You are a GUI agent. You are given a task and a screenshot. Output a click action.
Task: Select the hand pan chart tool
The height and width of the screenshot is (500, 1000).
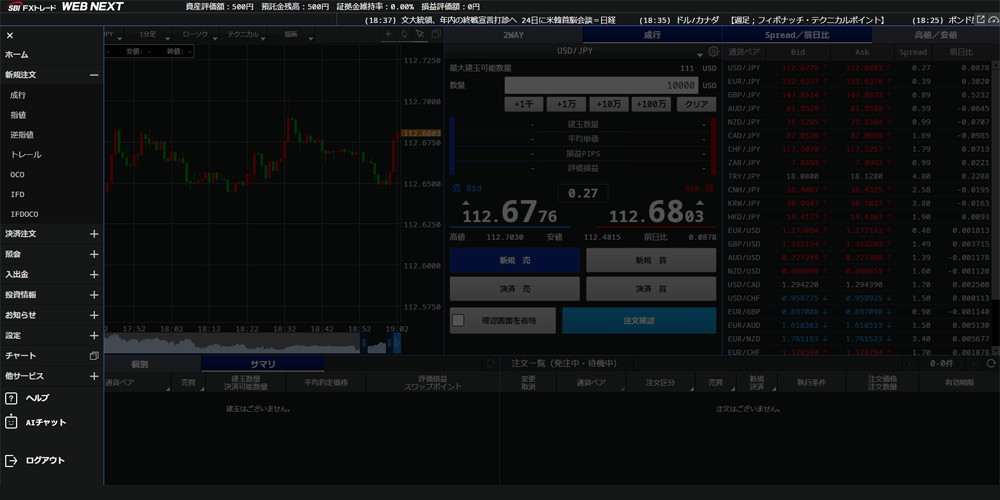pos(404,34)
